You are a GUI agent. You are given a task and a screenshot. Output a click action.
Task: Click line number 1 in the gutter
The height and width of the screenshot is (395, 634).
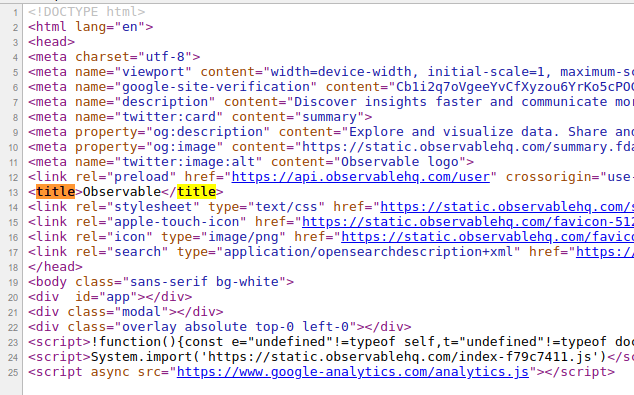coord(15,13)
